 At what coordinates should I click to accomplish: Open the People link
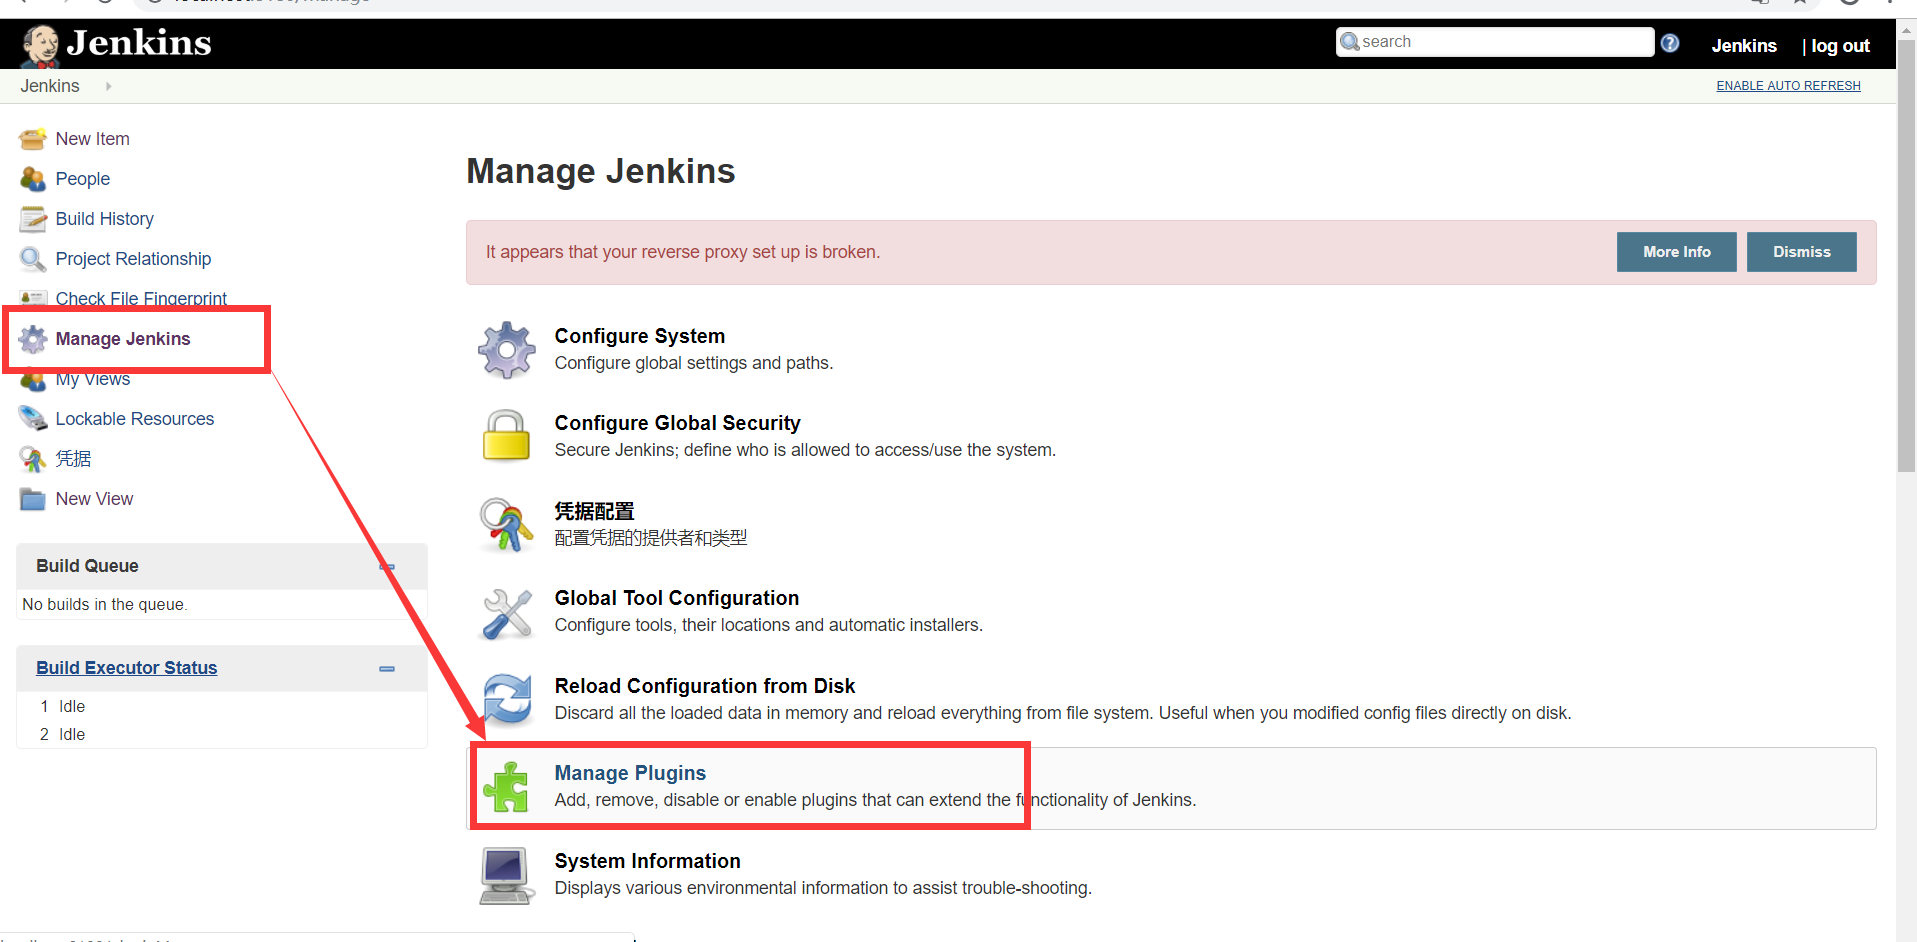click(82, 179)
